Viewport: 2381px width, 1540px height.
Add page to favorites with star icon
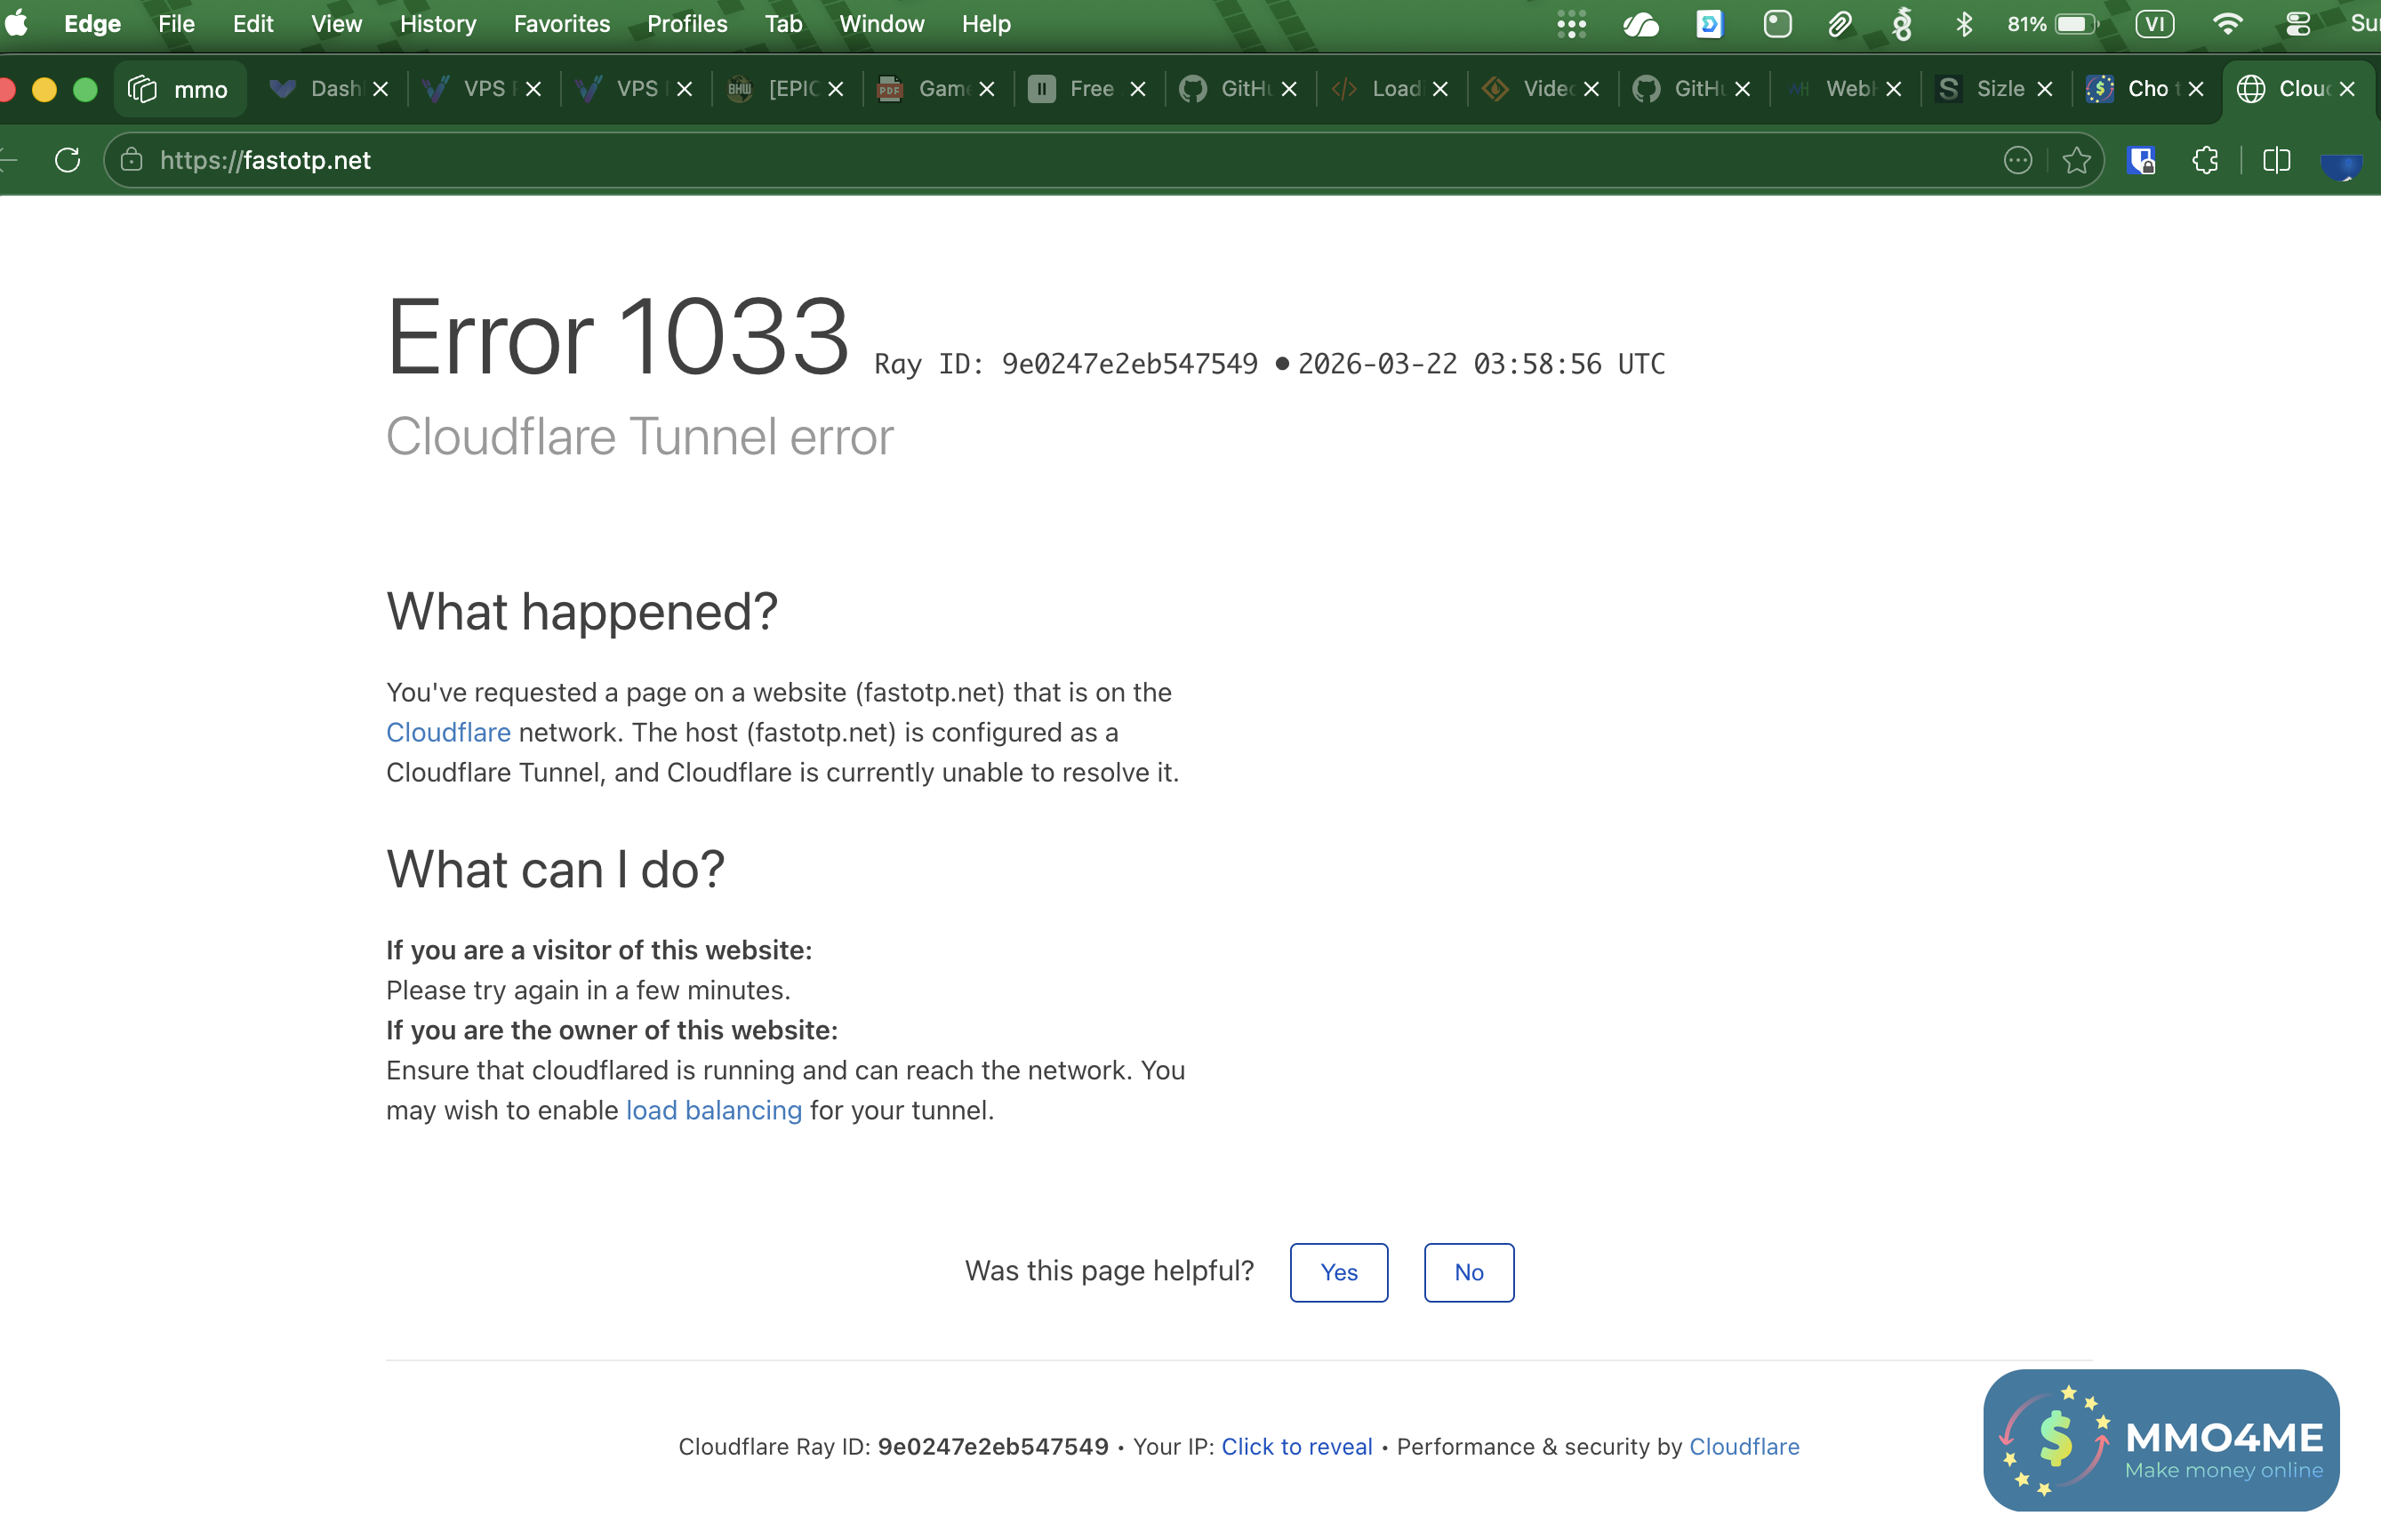tap(2076, 160)
